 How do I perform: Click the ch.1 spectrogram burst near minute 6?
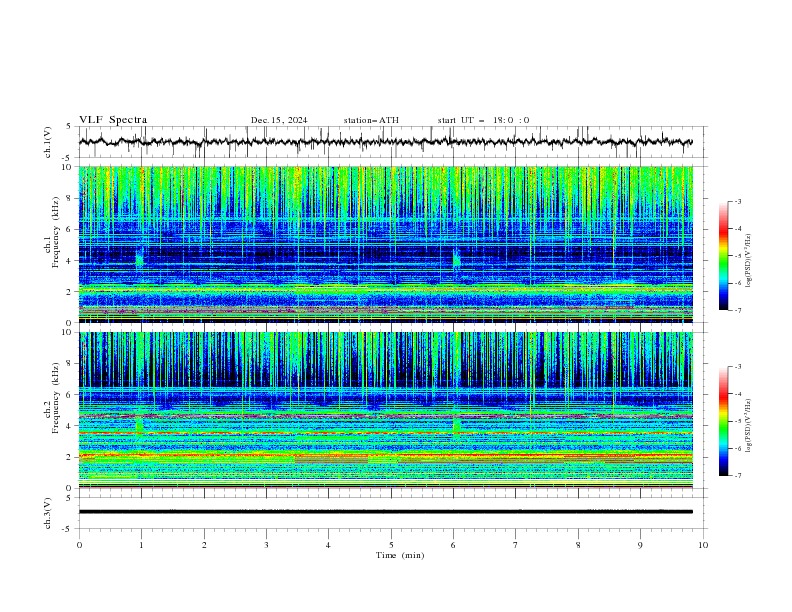click(457, 259)
